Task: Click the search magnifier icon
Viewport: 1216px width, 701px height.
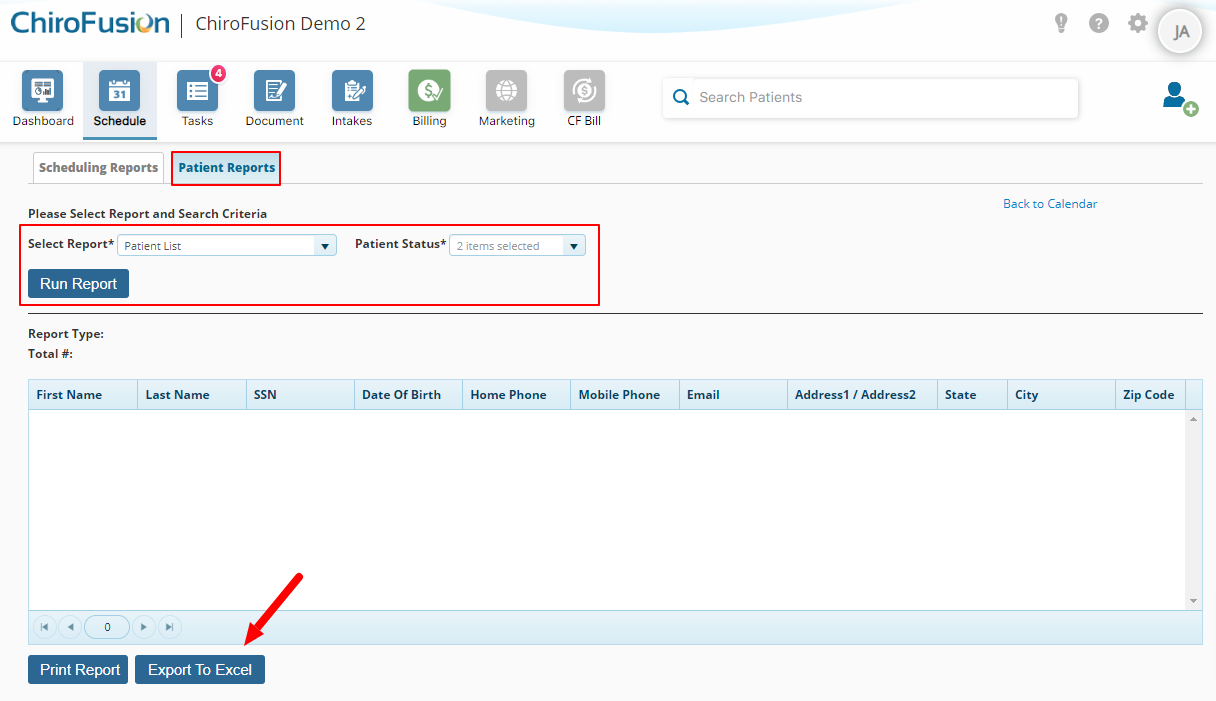Action: (x=681, y=97)
